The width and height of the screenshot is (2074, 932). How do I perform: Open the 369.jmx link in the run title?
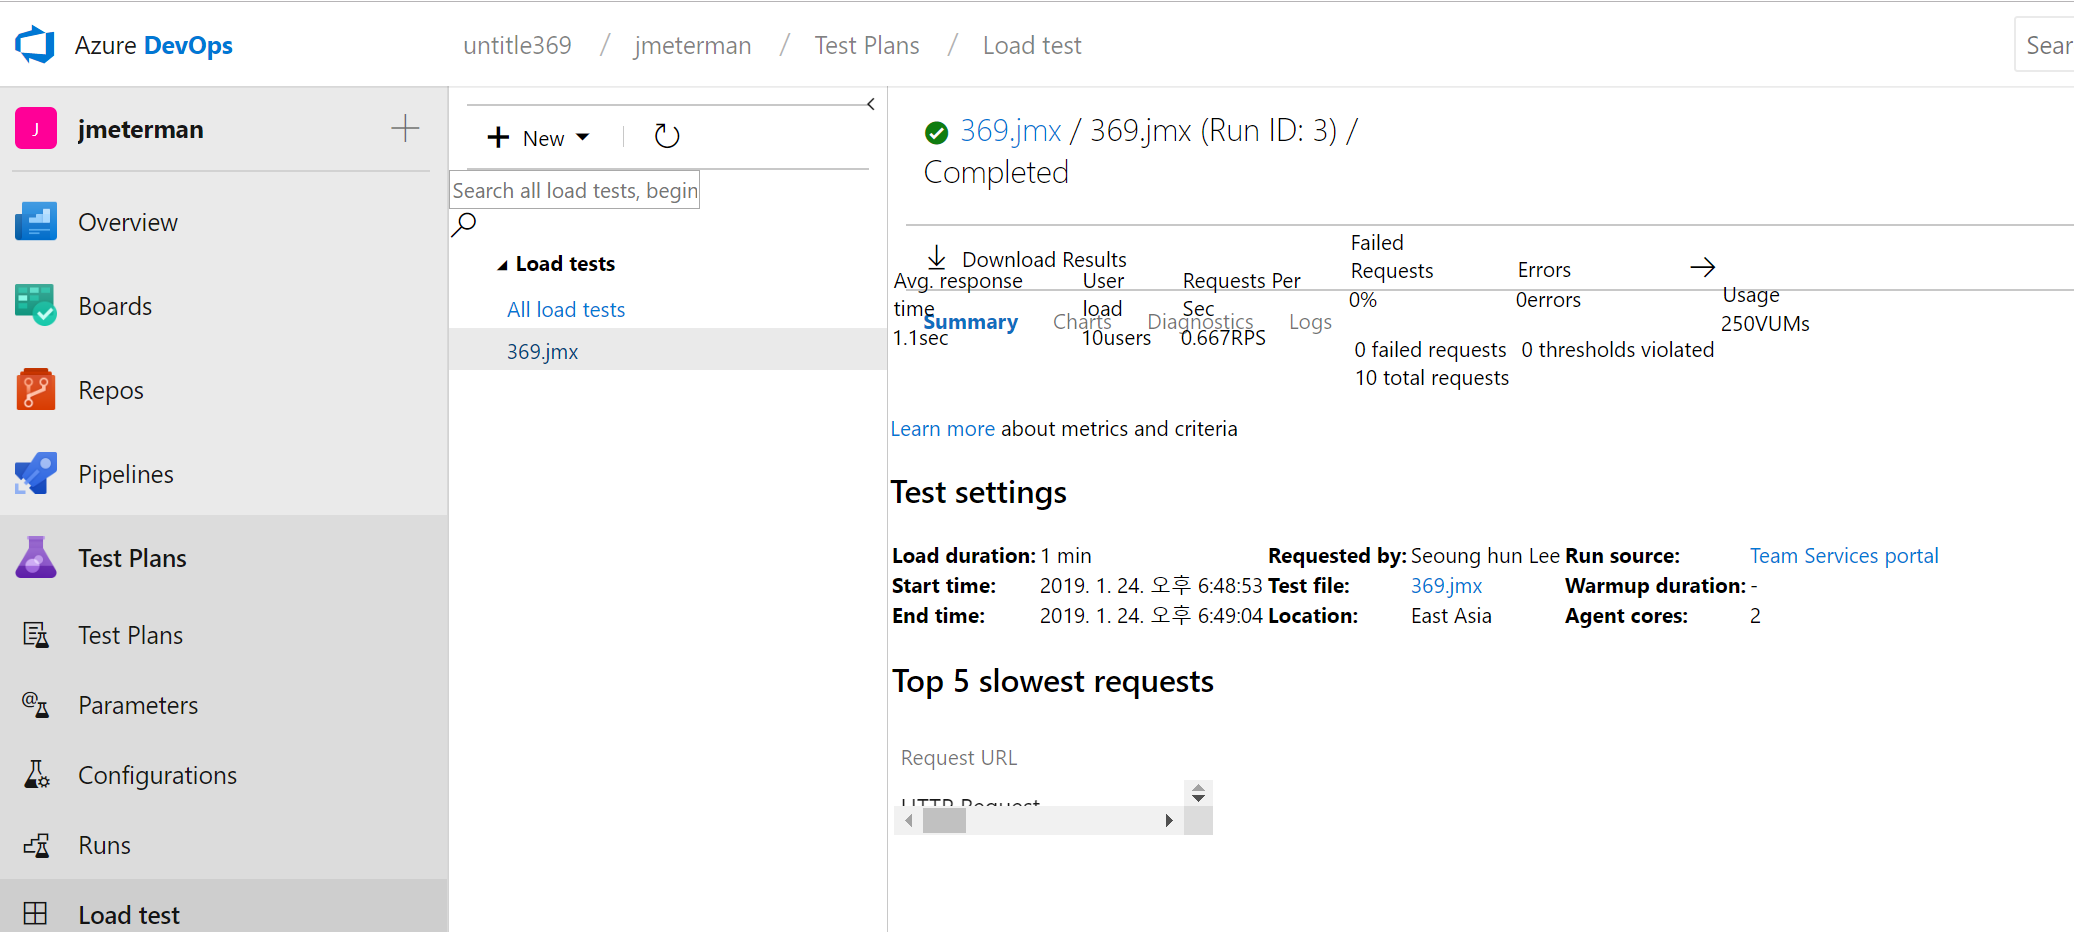pos(1010,131)
